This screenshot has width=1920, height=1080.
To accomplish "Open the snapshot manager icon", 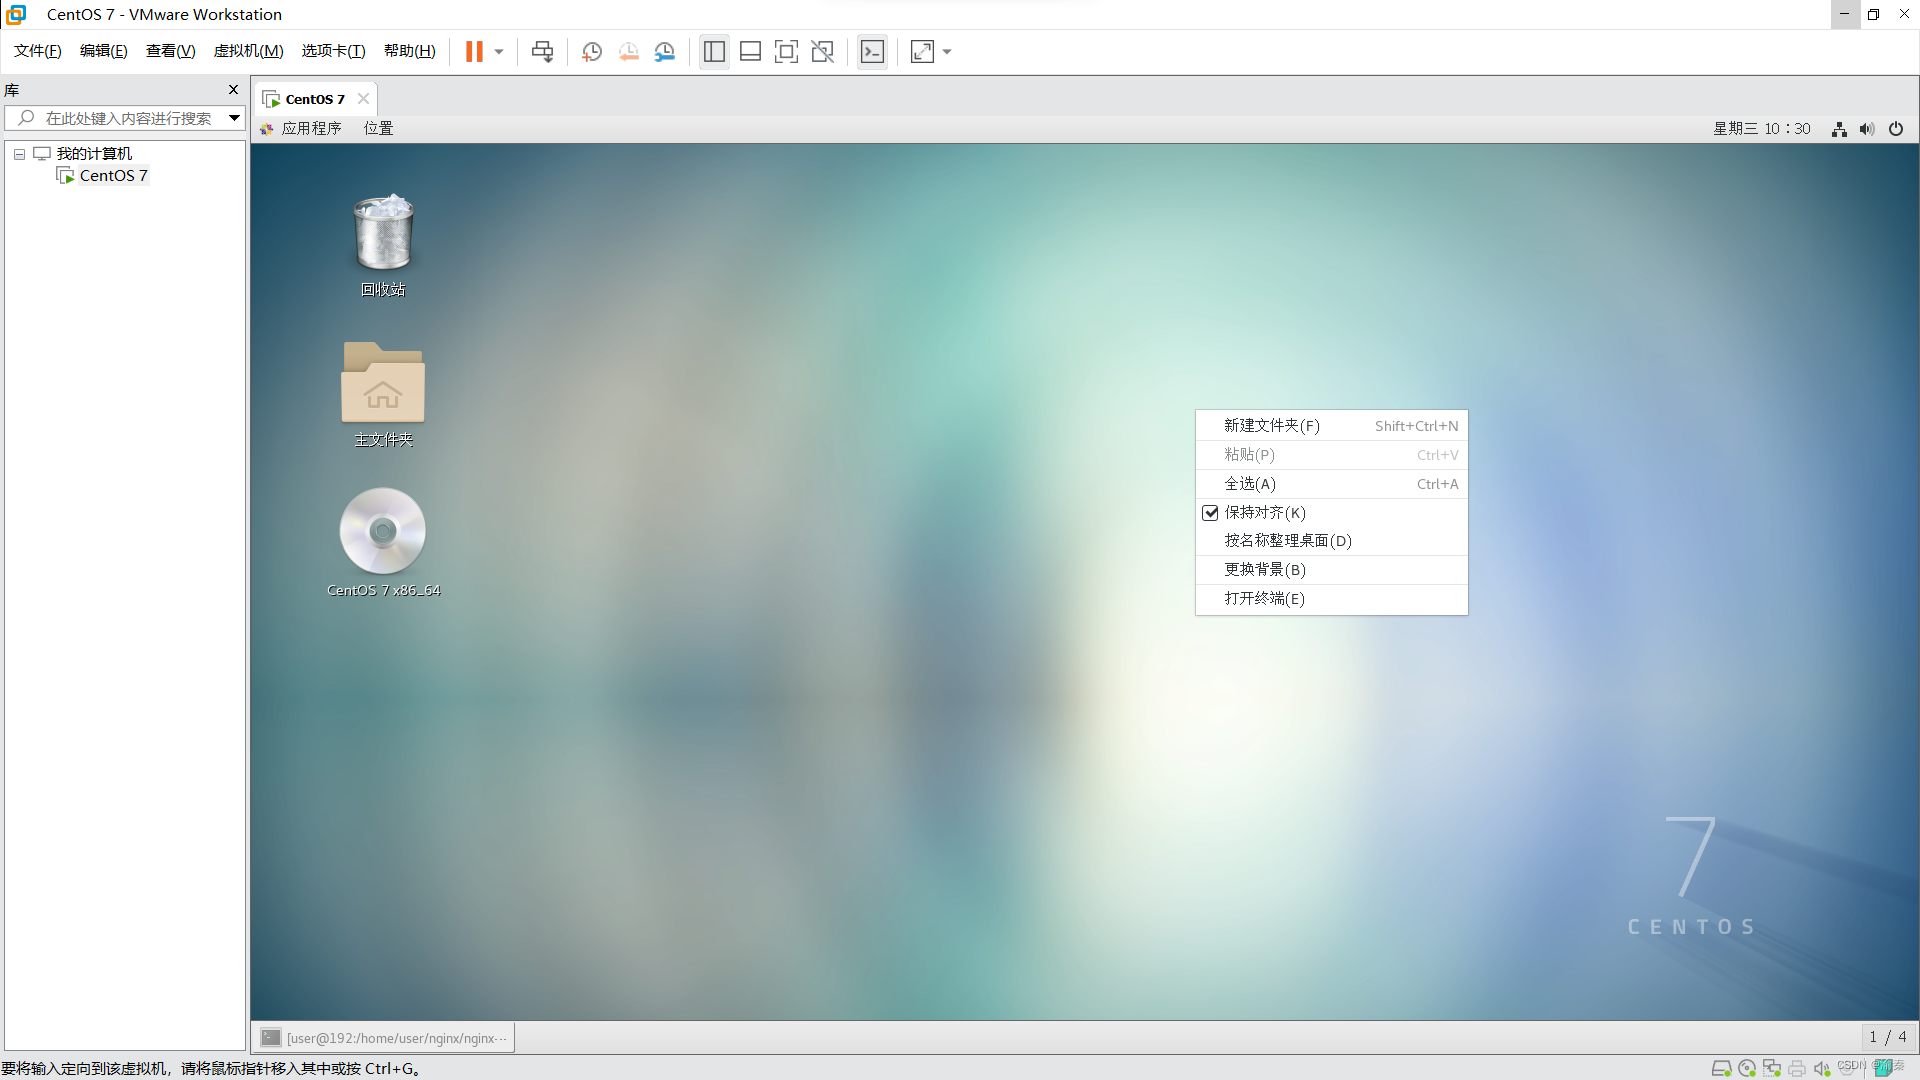I will (665, 52).
